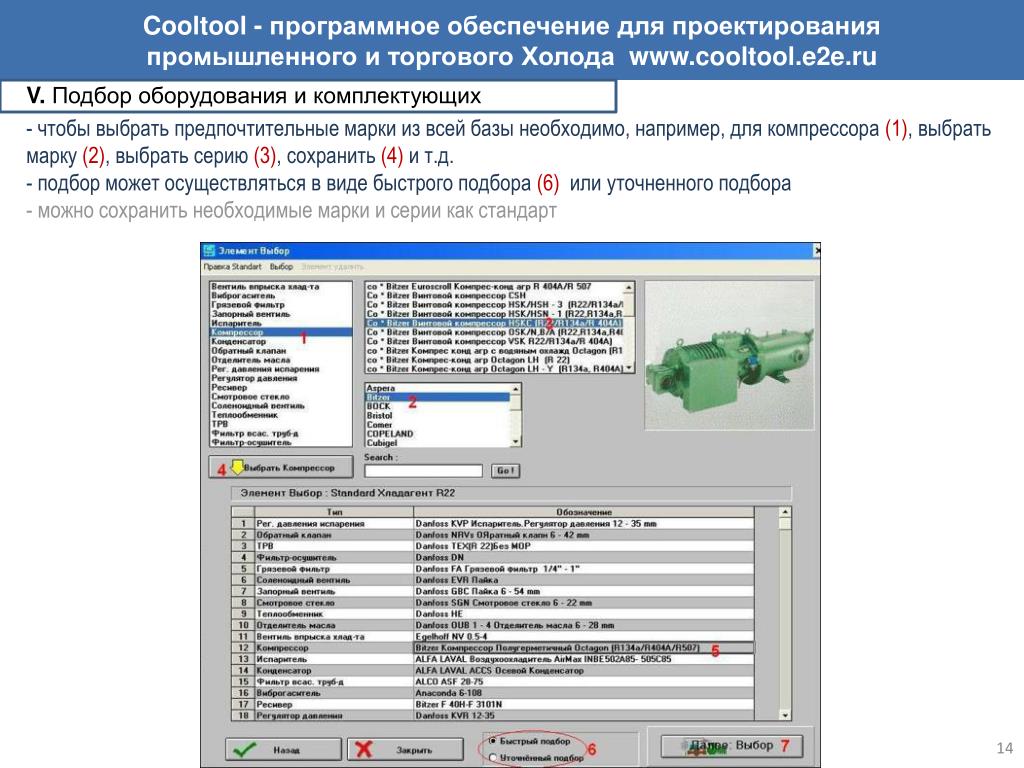Viewport: 1024px width, 768px height.
Task: Select table cell Bitzer F 40H-F 3101N
Action: point(584,705)
